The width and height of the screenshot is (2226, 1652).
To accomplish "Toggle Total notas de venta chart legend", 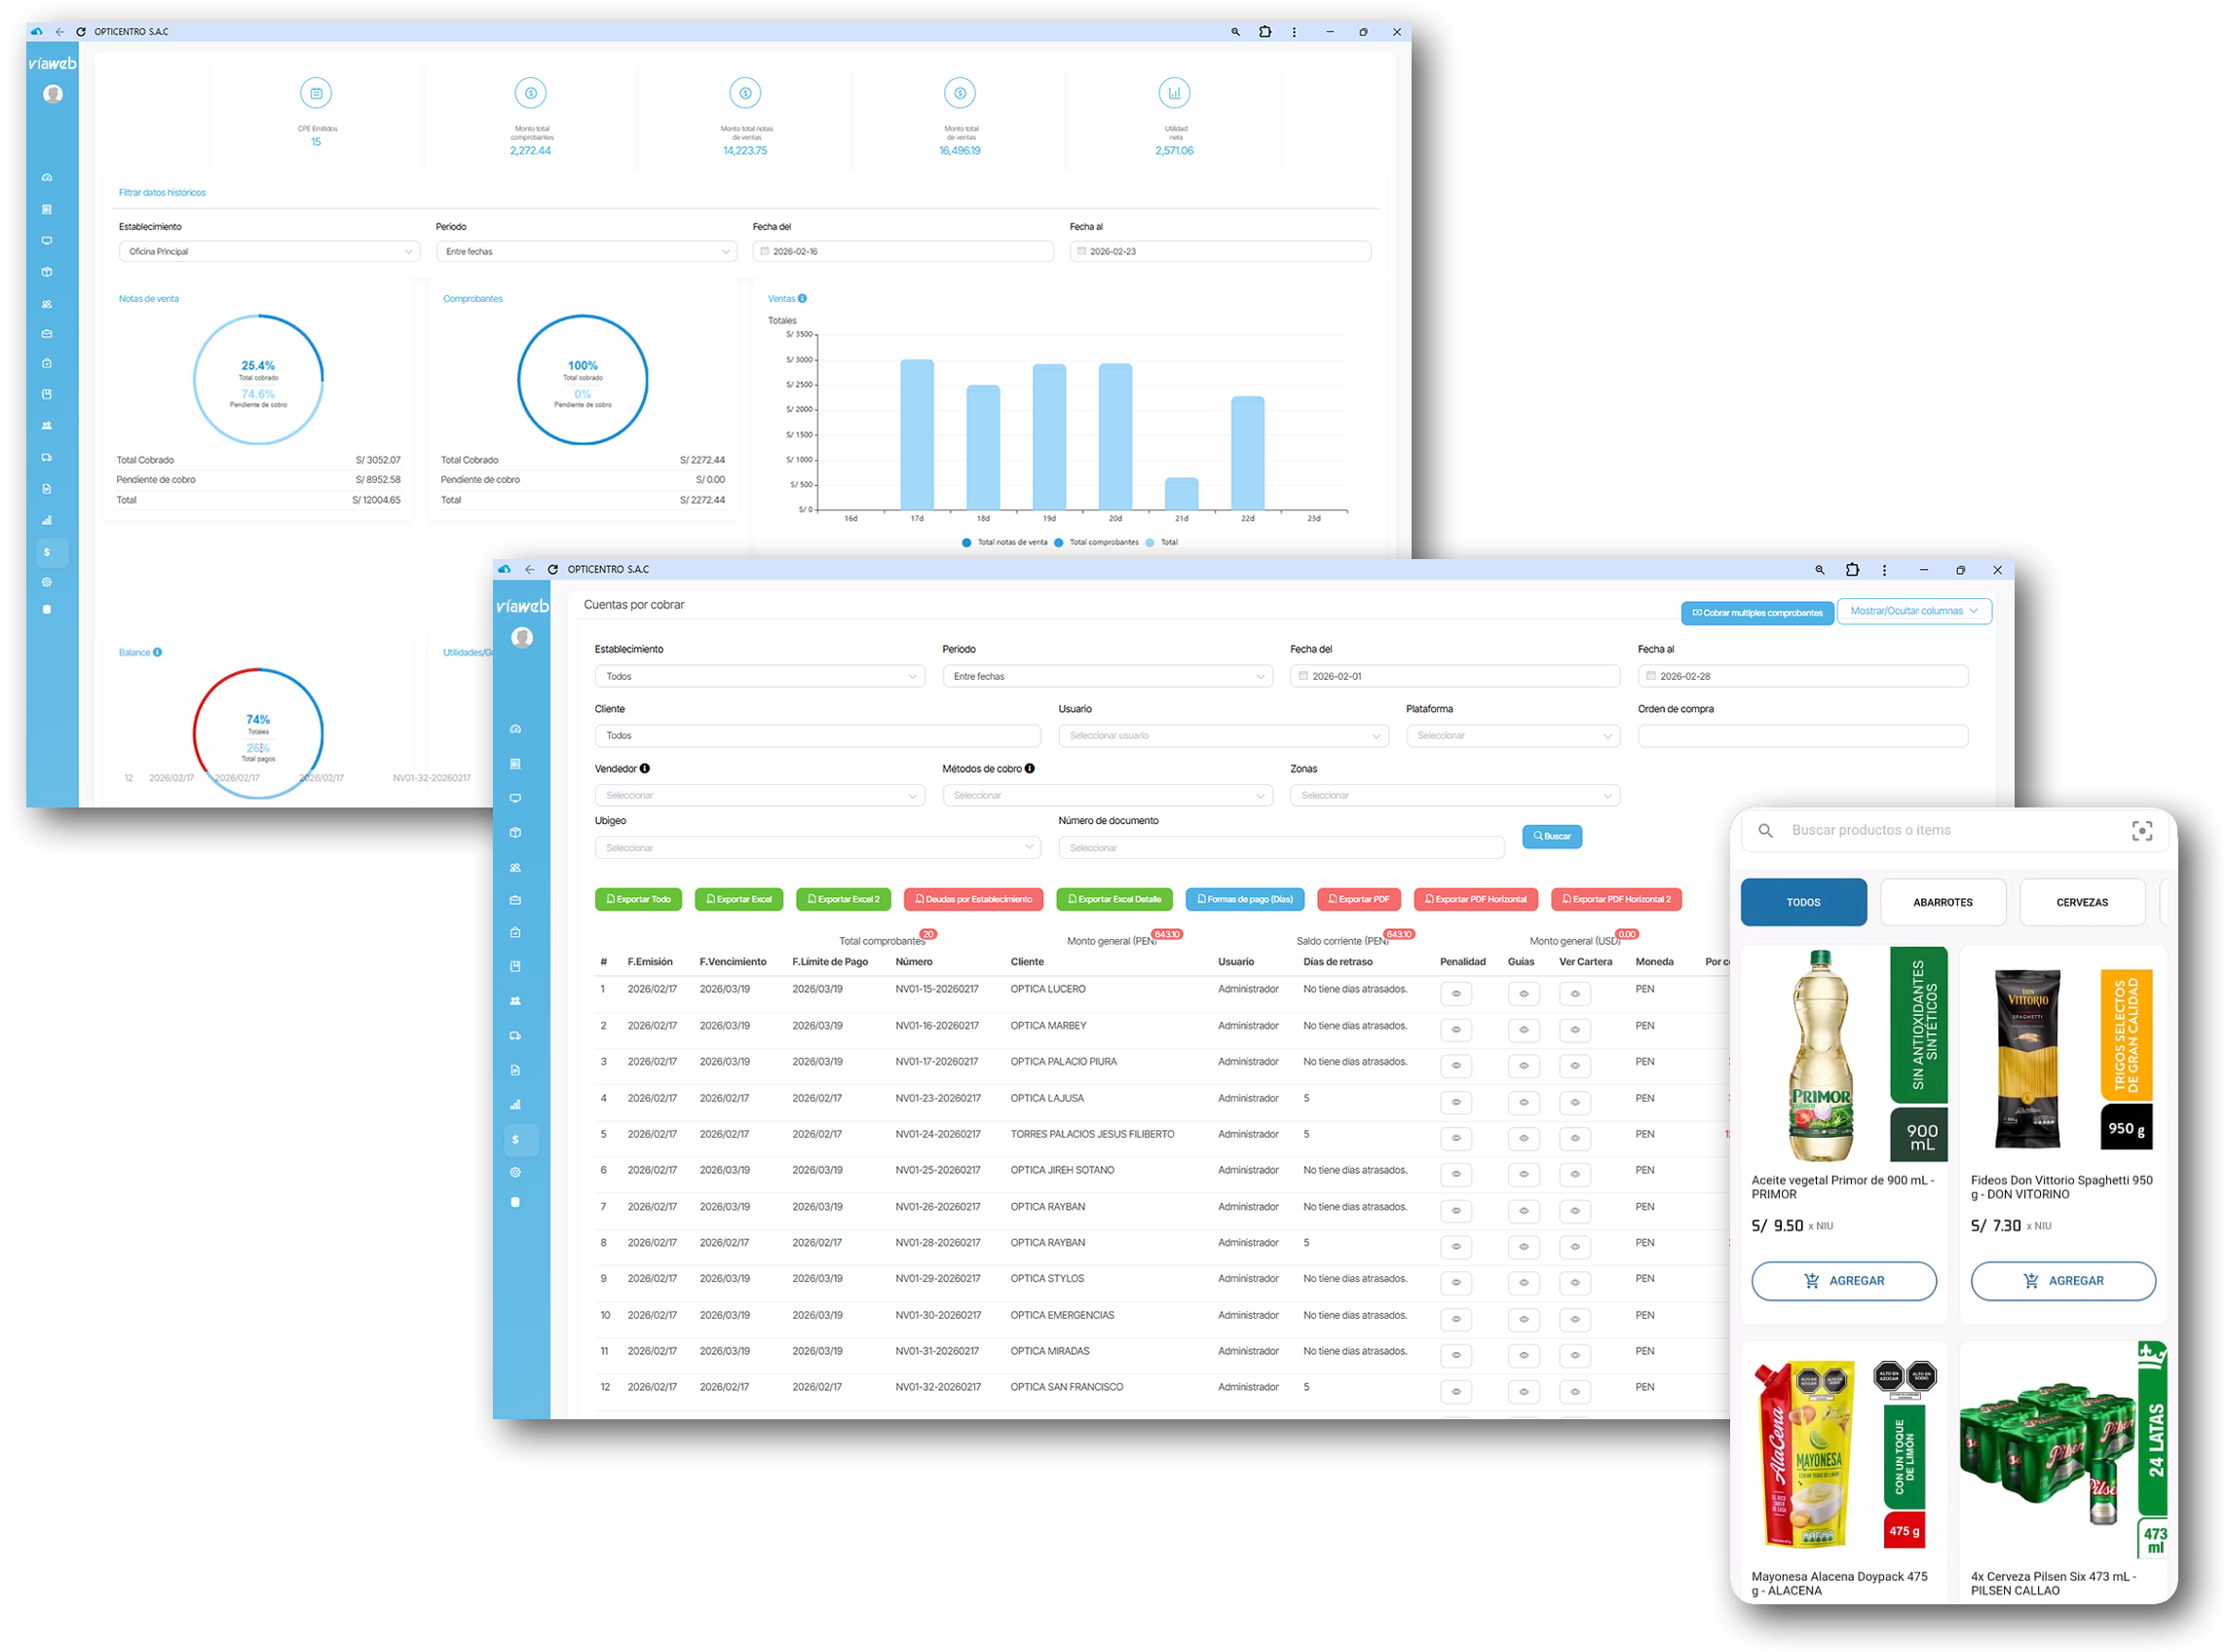I will (x=1005, y=543).
